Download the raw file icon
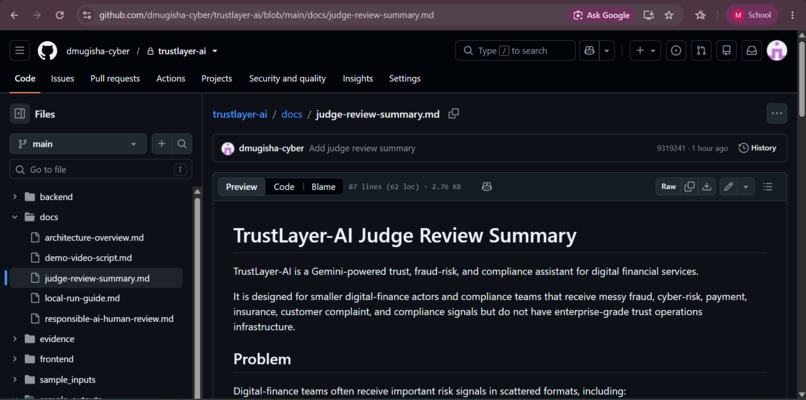 [x=707, y=187]
